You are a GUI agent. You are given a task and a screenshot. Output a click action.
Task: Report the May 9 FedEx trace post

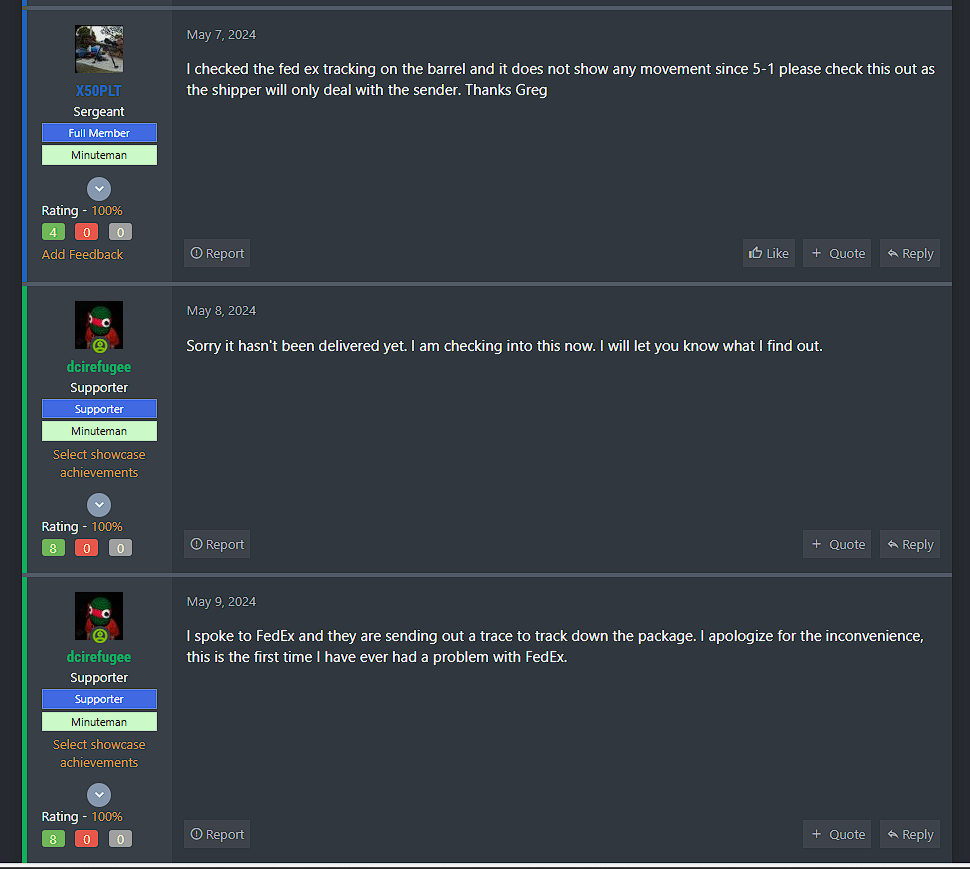coord(217,834)
